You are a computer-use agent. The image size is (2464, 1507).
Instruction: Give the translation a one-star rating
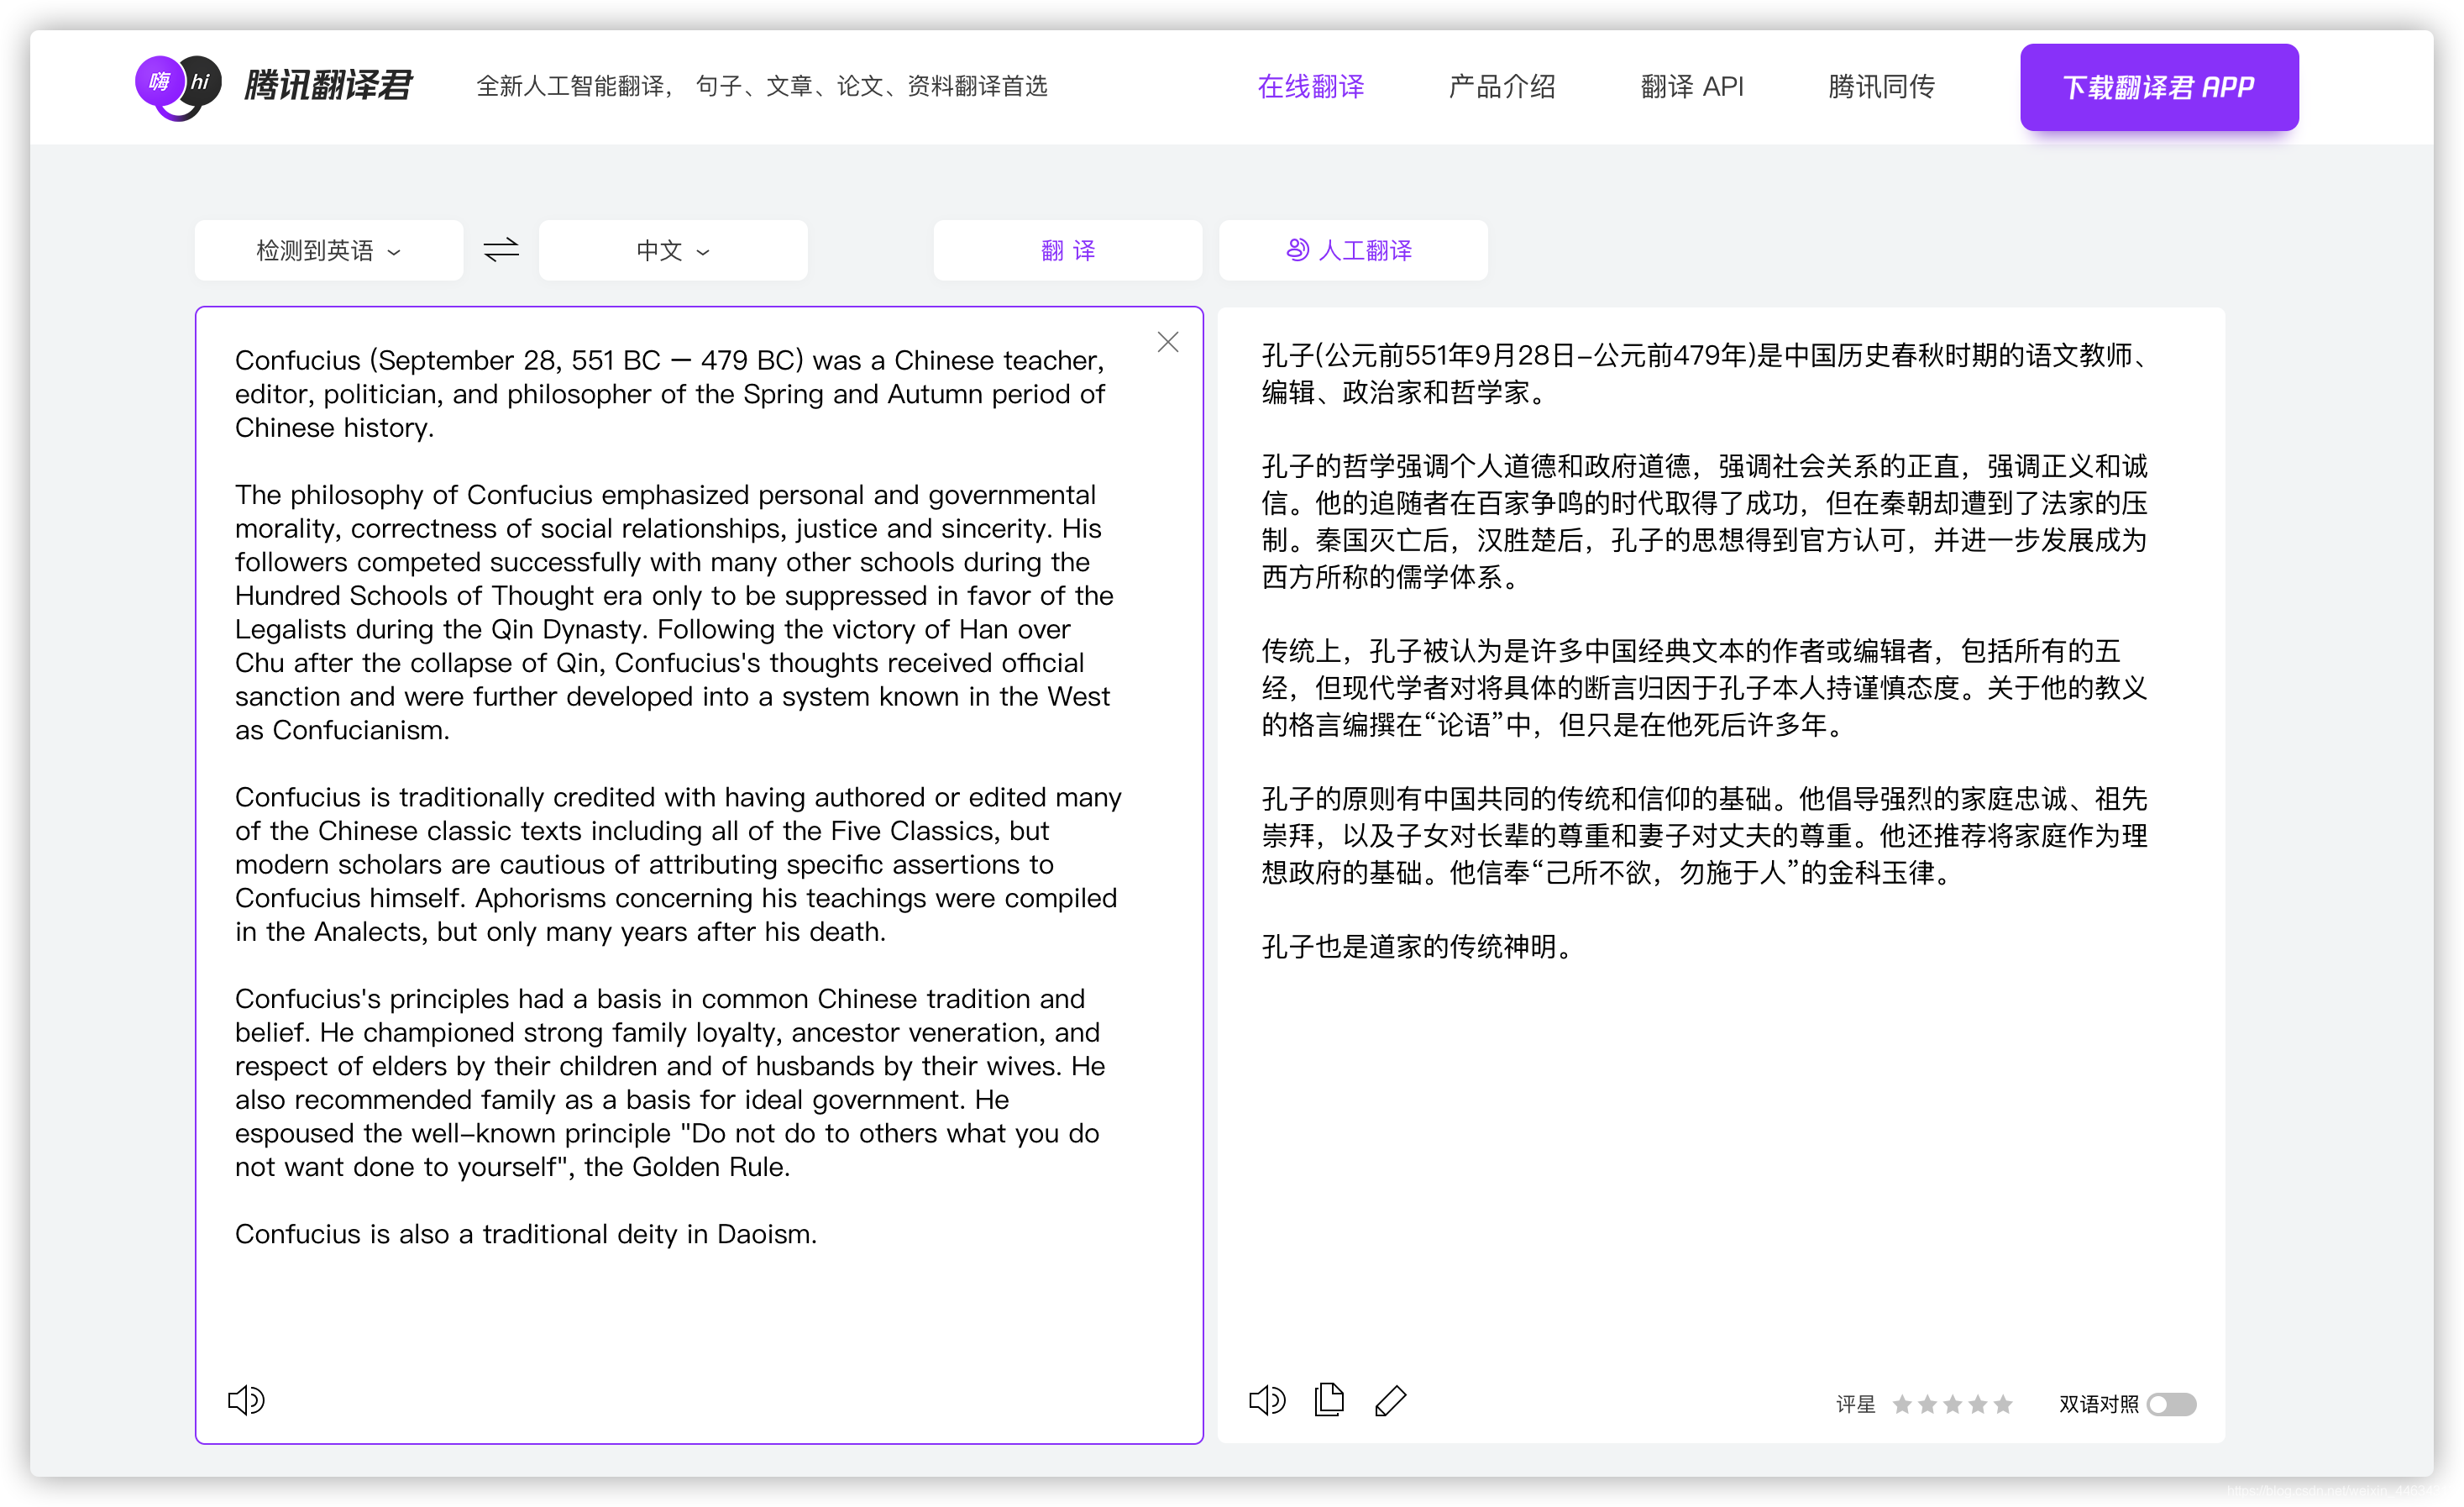point(1902,1404)
